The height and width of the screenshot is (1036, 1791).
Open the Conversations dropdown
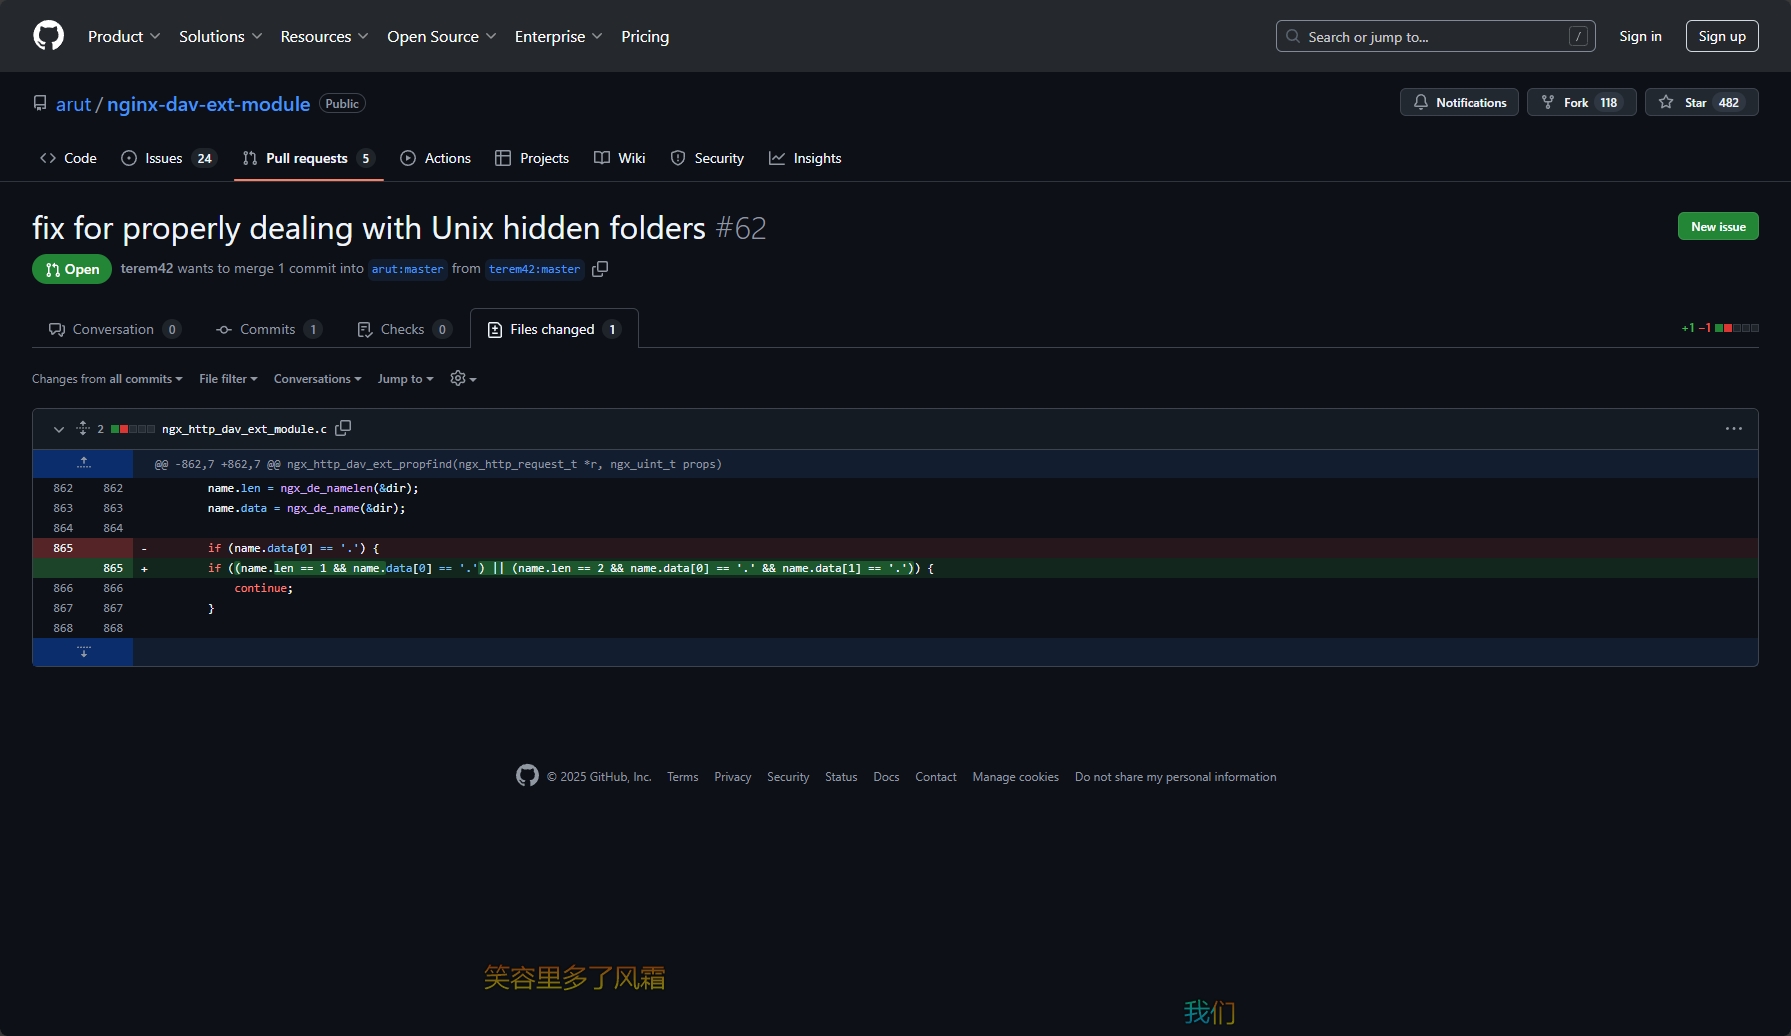pos(317,379)
